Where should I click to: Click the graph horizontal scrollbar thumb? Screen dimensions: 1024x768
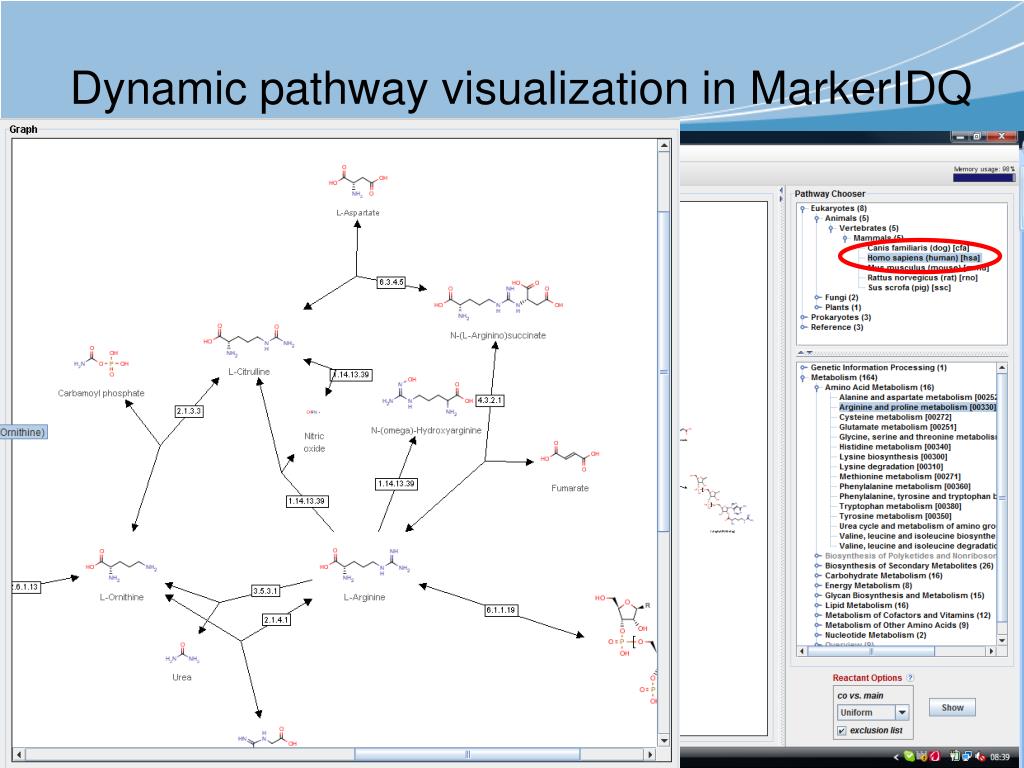467,754
